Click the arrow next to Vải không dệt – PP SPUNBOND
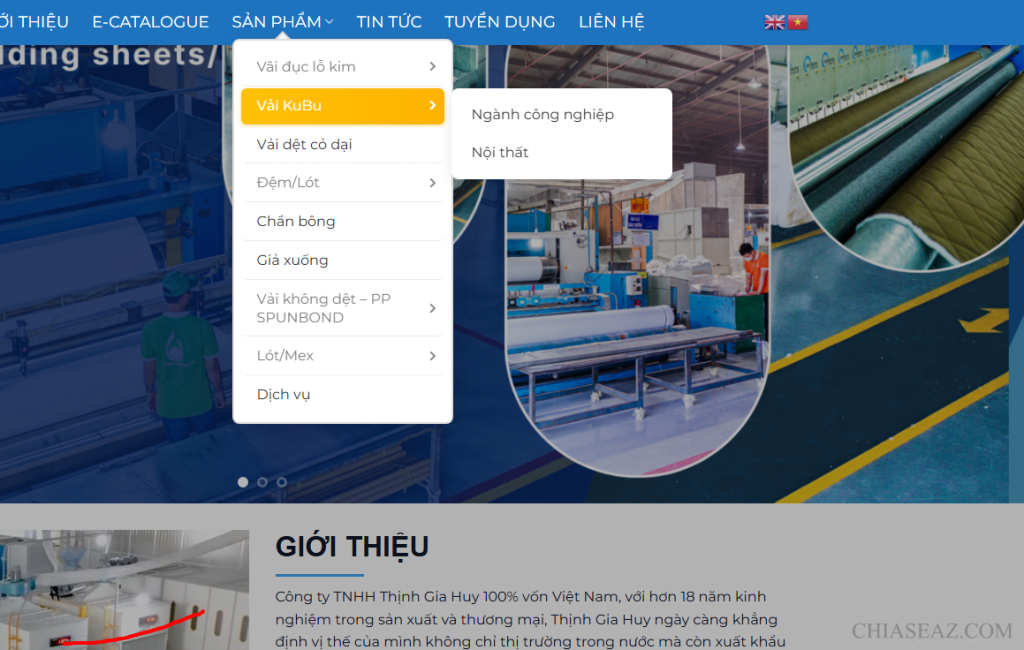 (434, 307)
